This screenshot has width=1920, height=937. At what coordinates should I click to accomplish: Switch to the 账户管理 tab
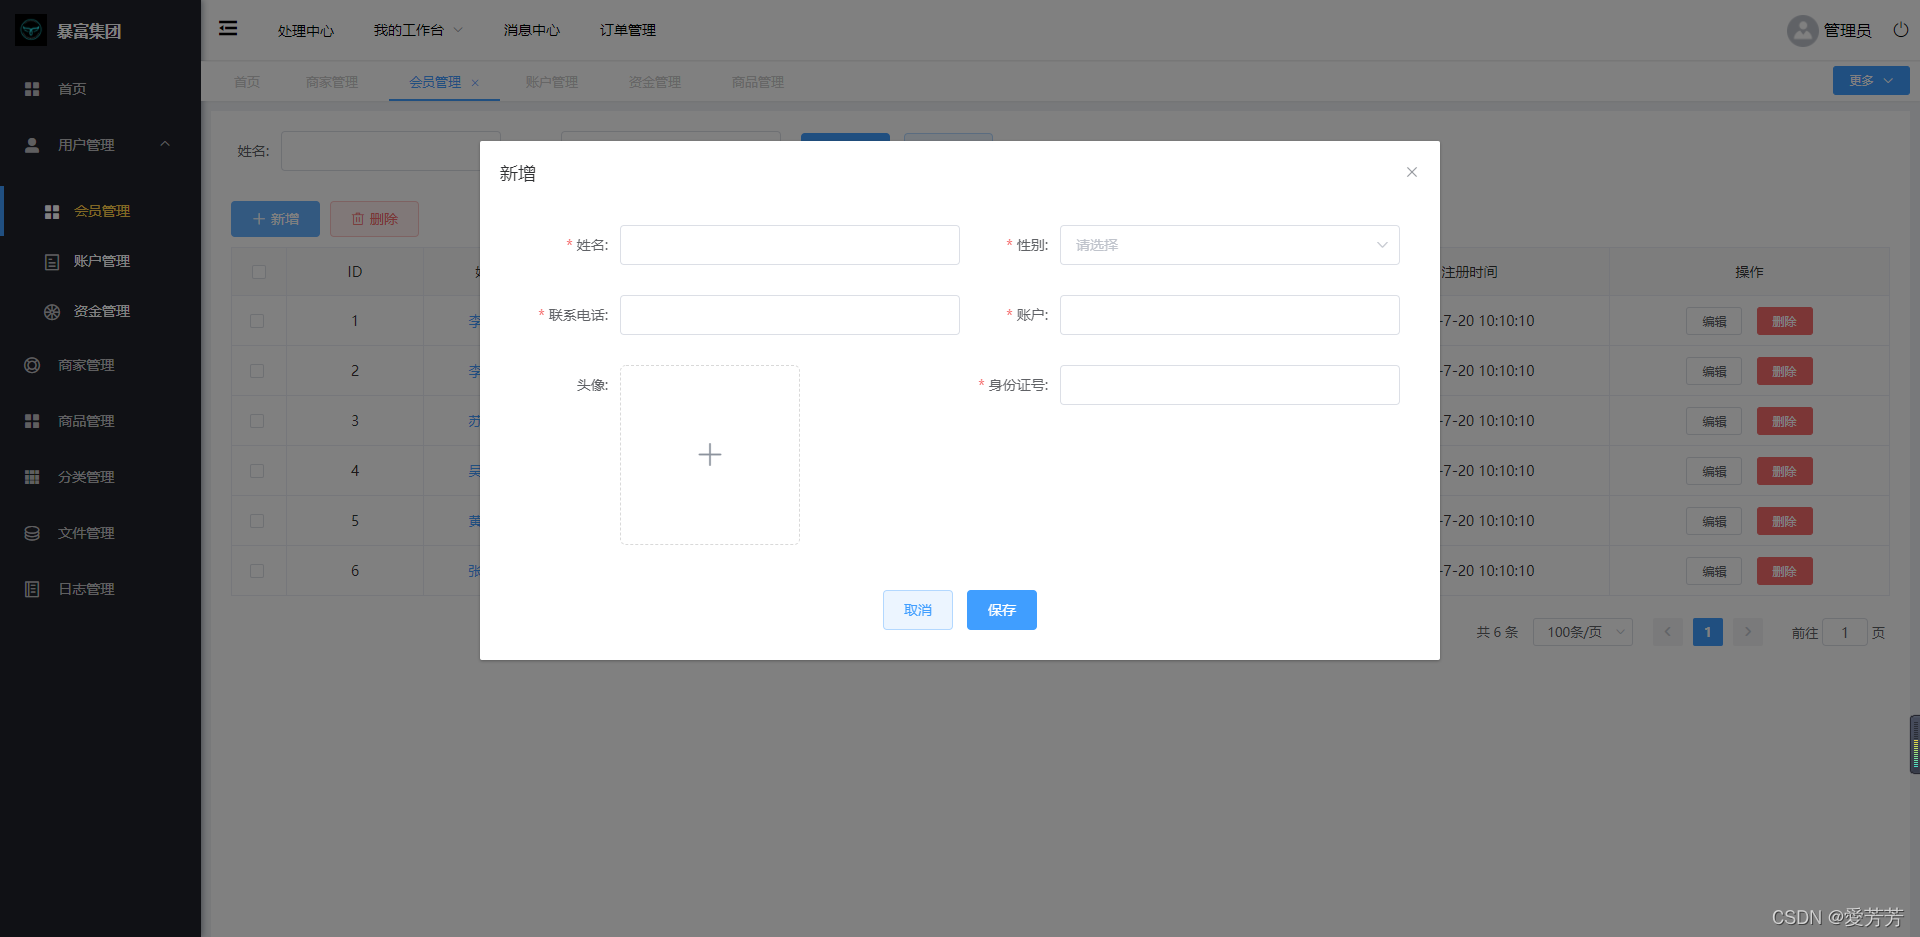552,82
